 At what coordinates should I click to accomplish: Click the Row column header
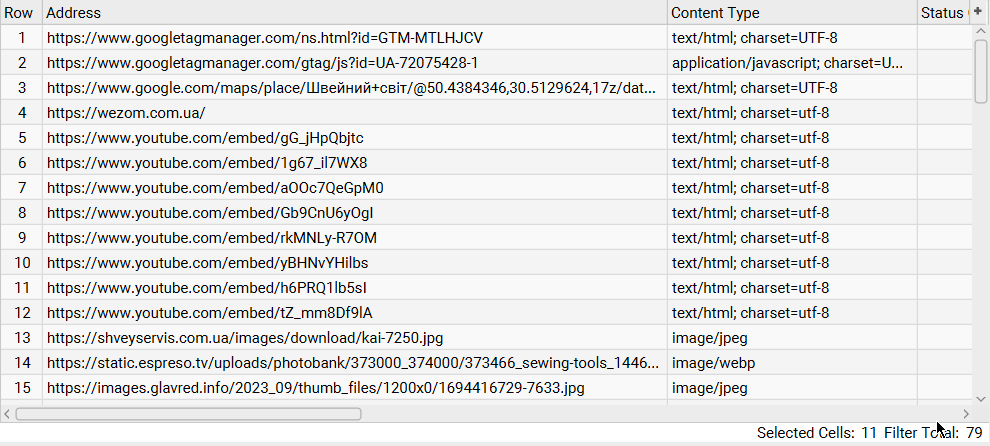[20, 13]
